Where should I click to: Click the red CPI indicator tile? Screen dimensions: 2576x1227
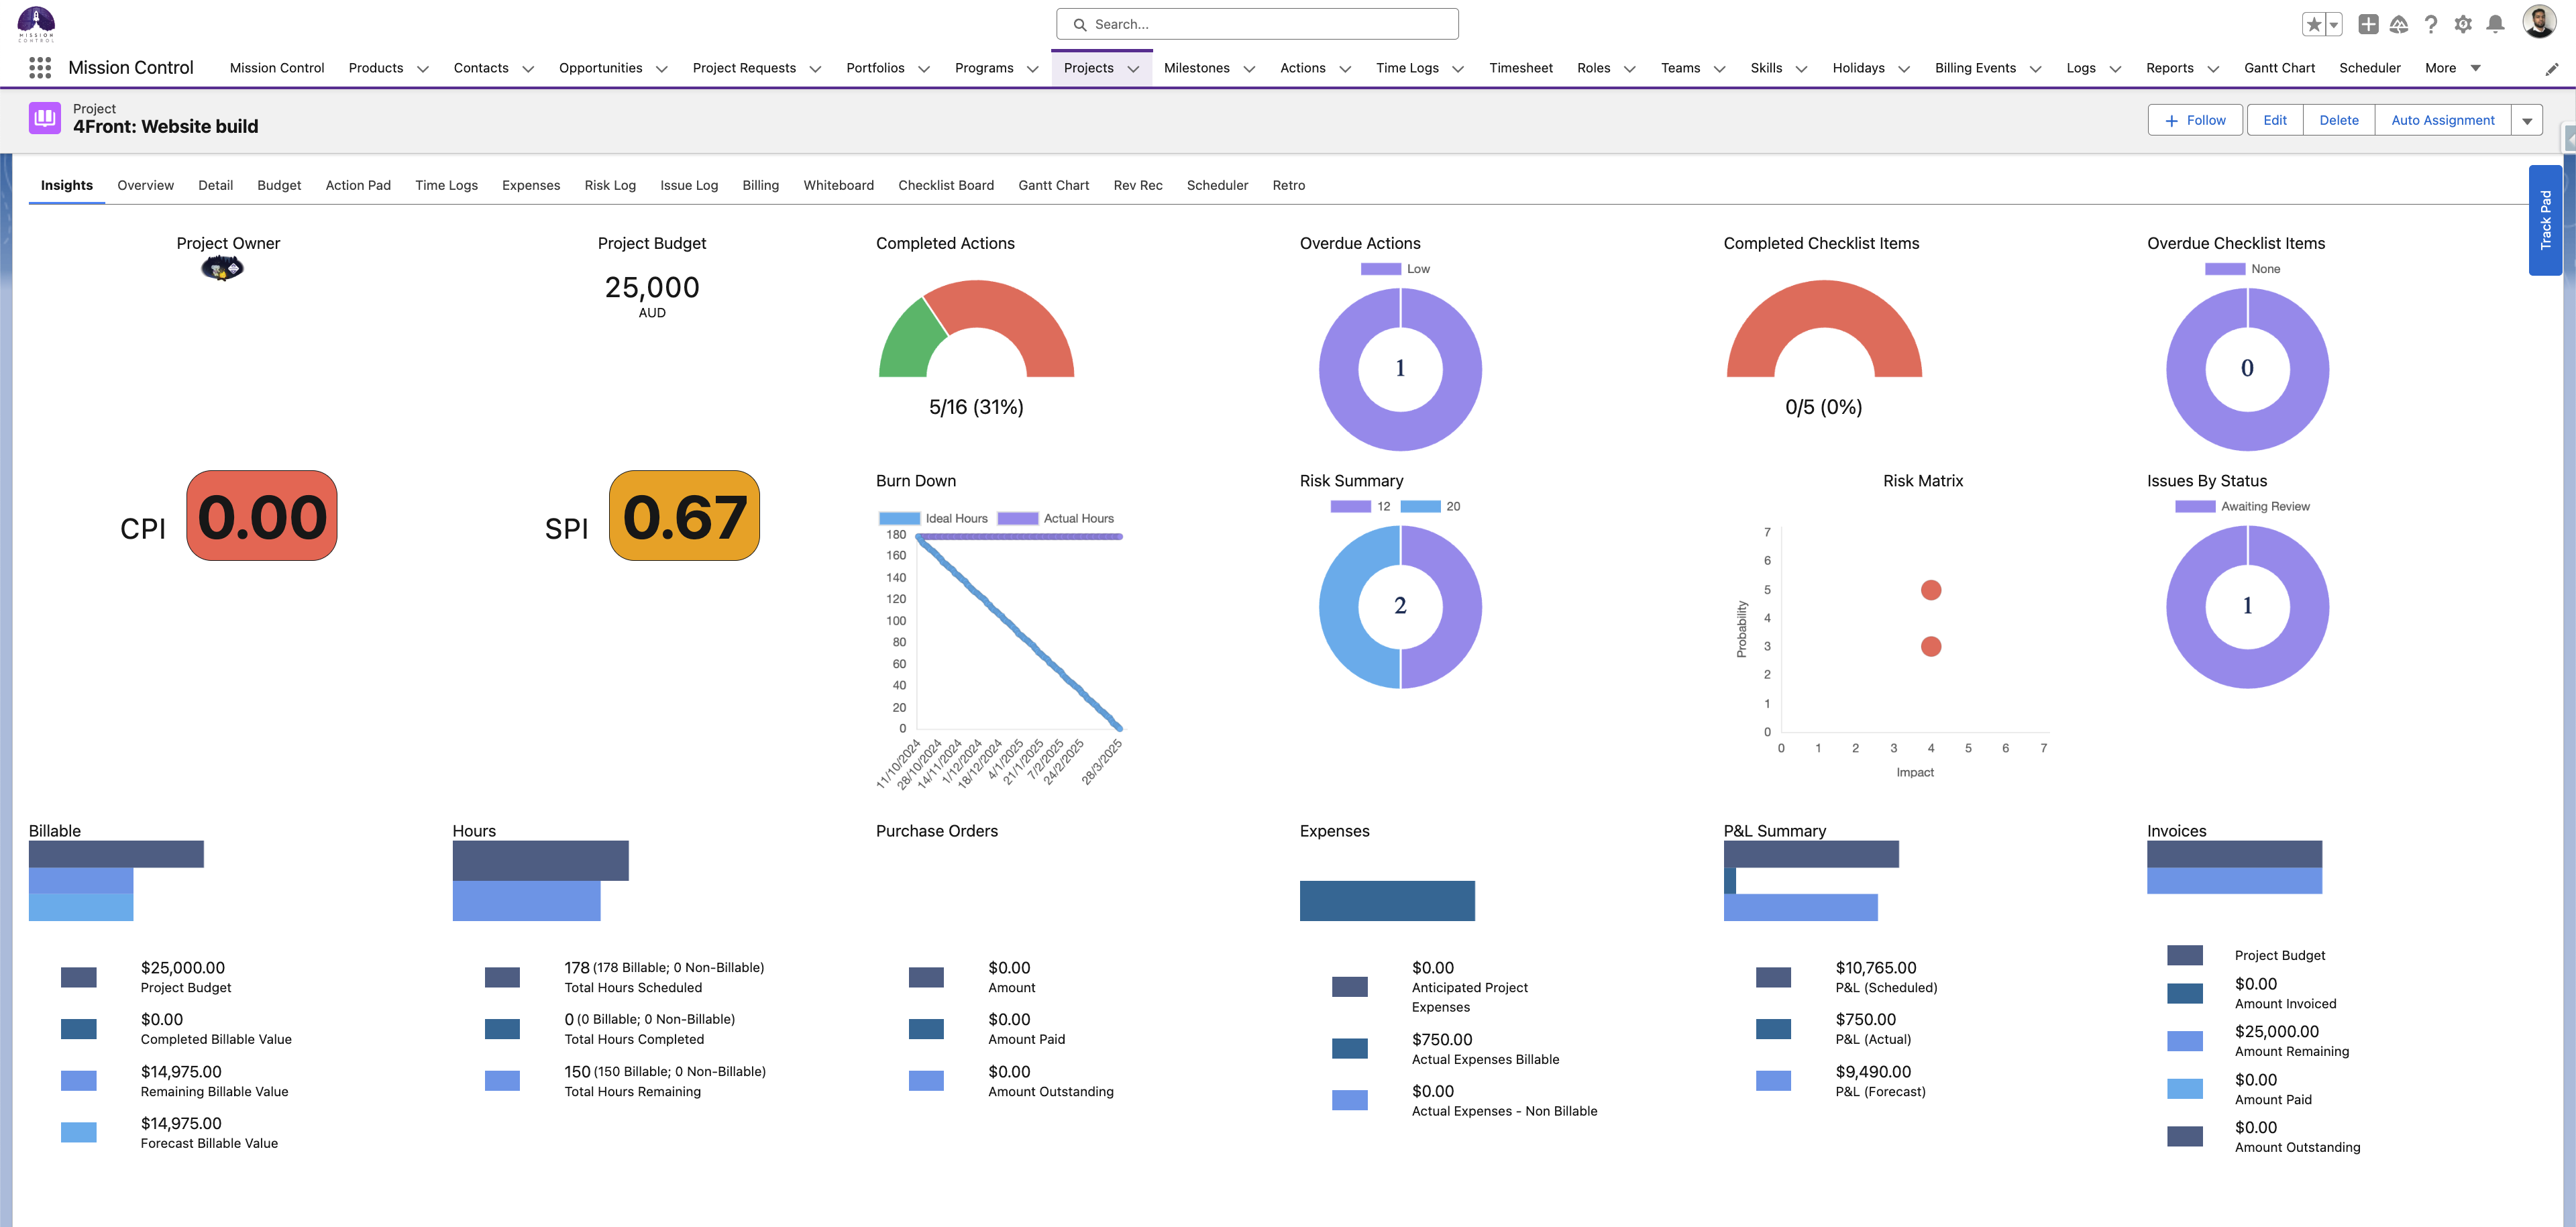pos(261,516)
